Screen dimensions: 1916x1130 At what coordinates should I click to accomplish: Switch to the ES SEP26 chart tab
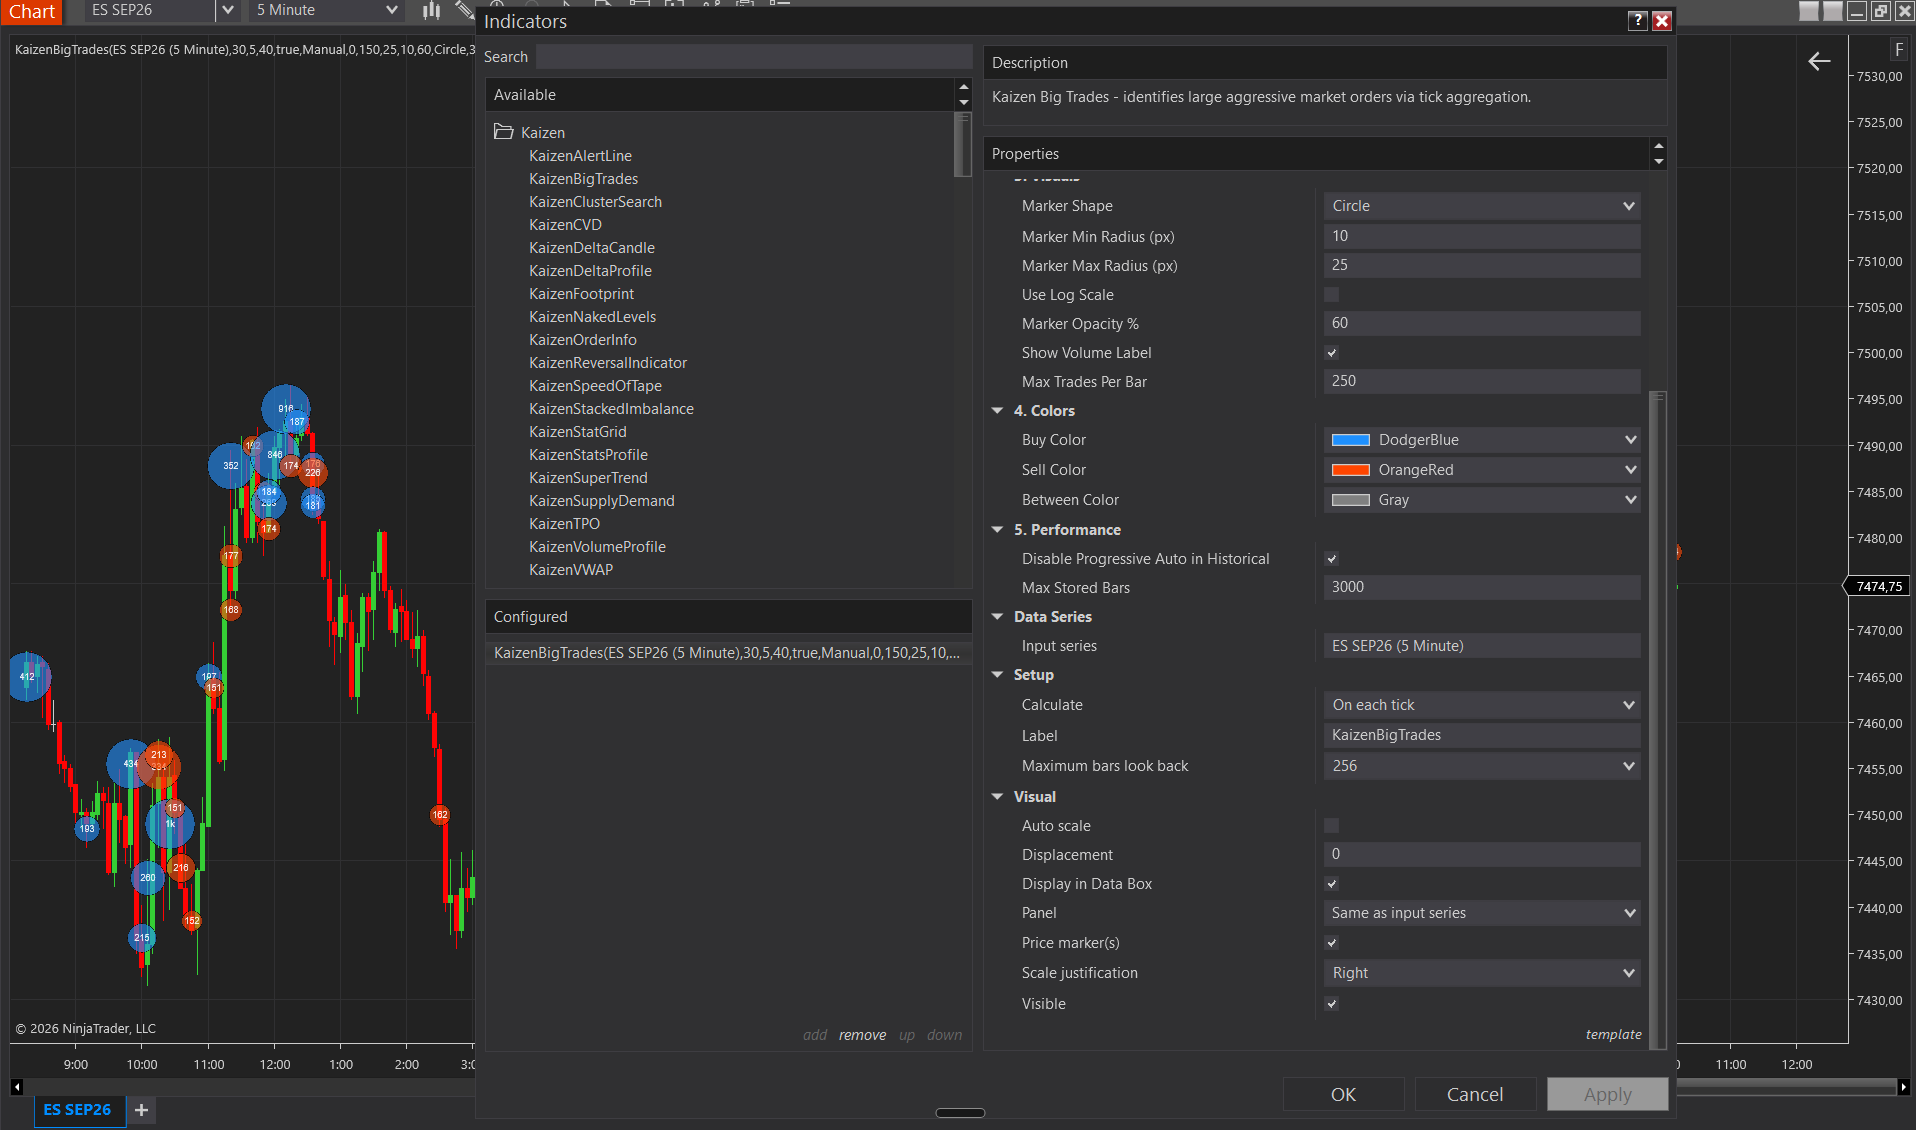tap(78, 1110)
